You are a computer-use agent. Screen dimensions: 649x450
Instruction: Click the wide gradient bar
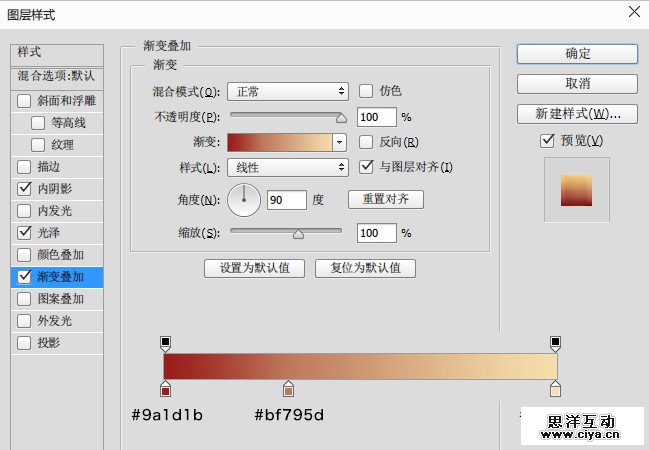tap(361, 366)
